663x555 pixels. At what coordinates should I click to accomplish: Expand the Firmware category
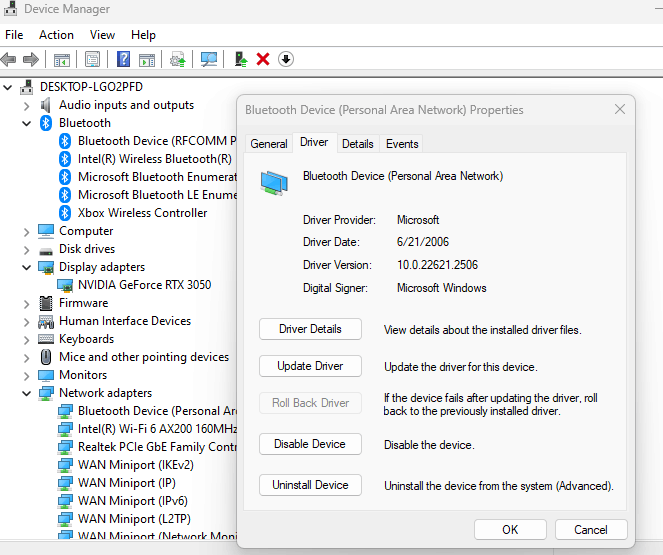point(27,304)
